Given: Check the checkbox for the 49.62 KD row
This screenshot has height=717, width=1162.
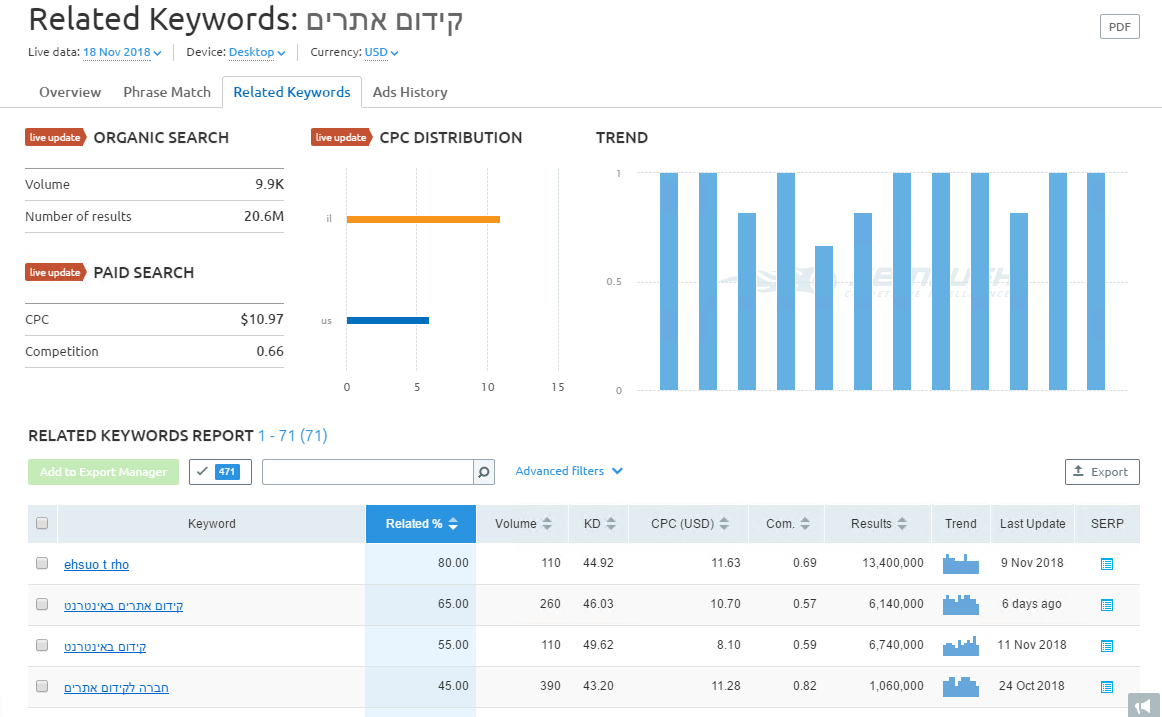Looking at the screenshot, I should [42, 645].
